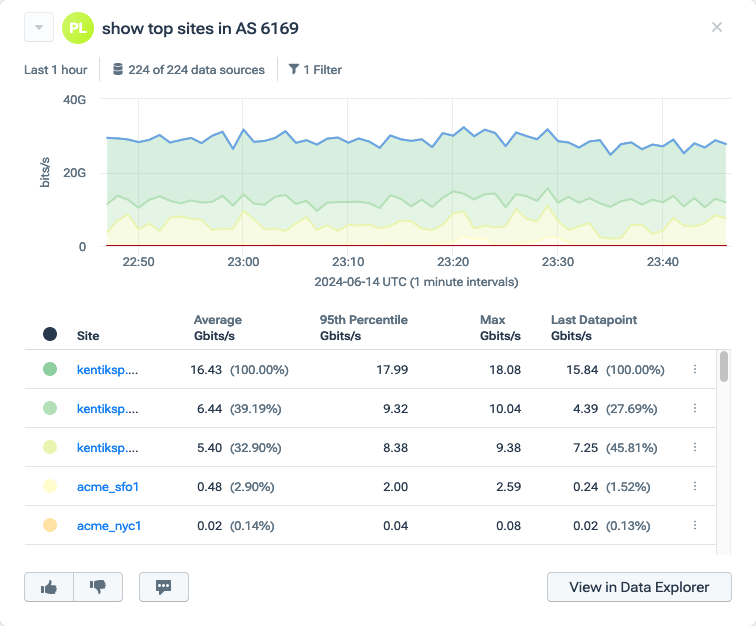The image size is (756, 626).
Task: Sort by the Average Gbits/s column header
Action: pos(217,328)
